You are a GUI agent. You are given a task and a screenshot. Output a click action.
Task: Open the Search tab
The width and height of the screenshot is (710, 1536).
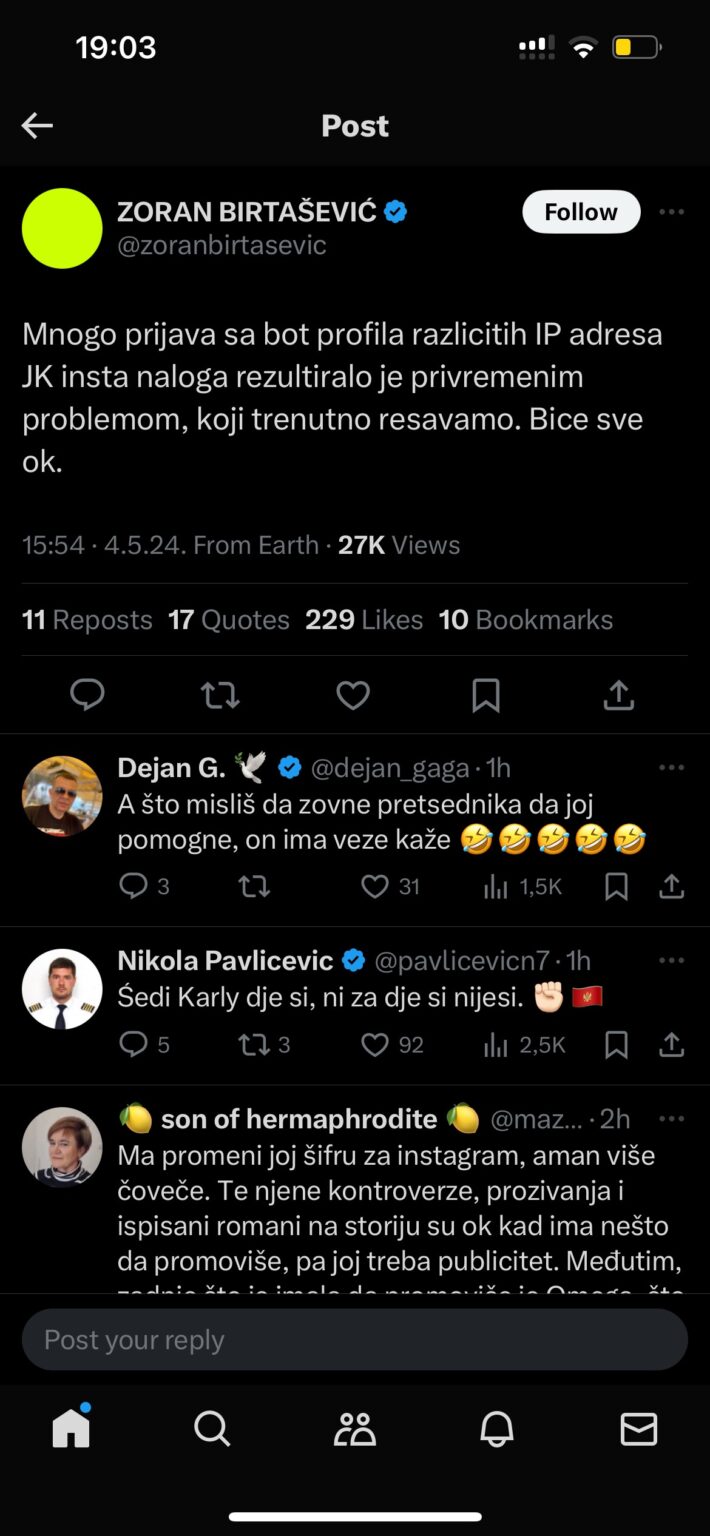(212, 1429)
